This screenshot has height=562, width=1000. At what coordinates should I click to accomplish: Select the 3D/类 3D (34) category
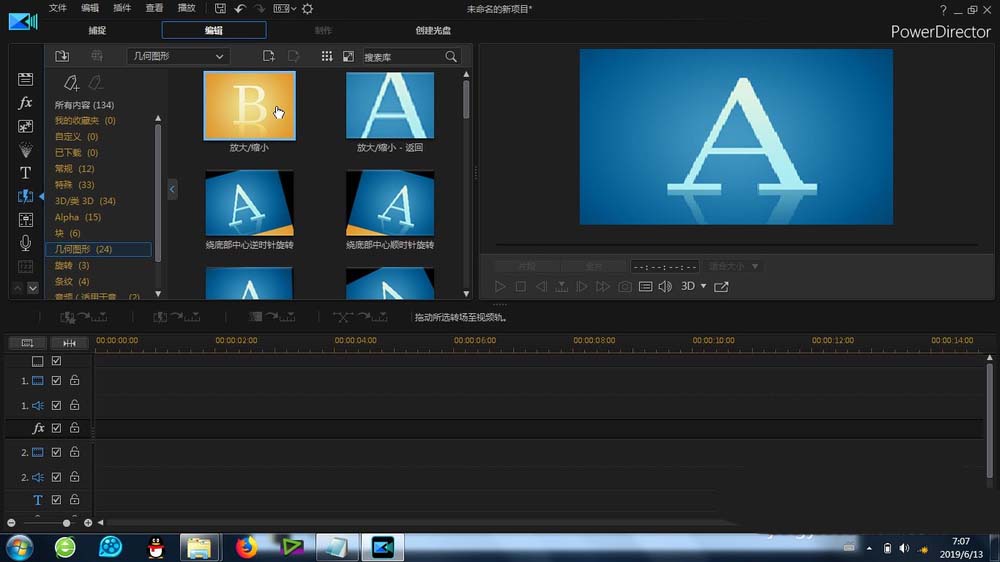pyautogui.click(x=85, y=201)
